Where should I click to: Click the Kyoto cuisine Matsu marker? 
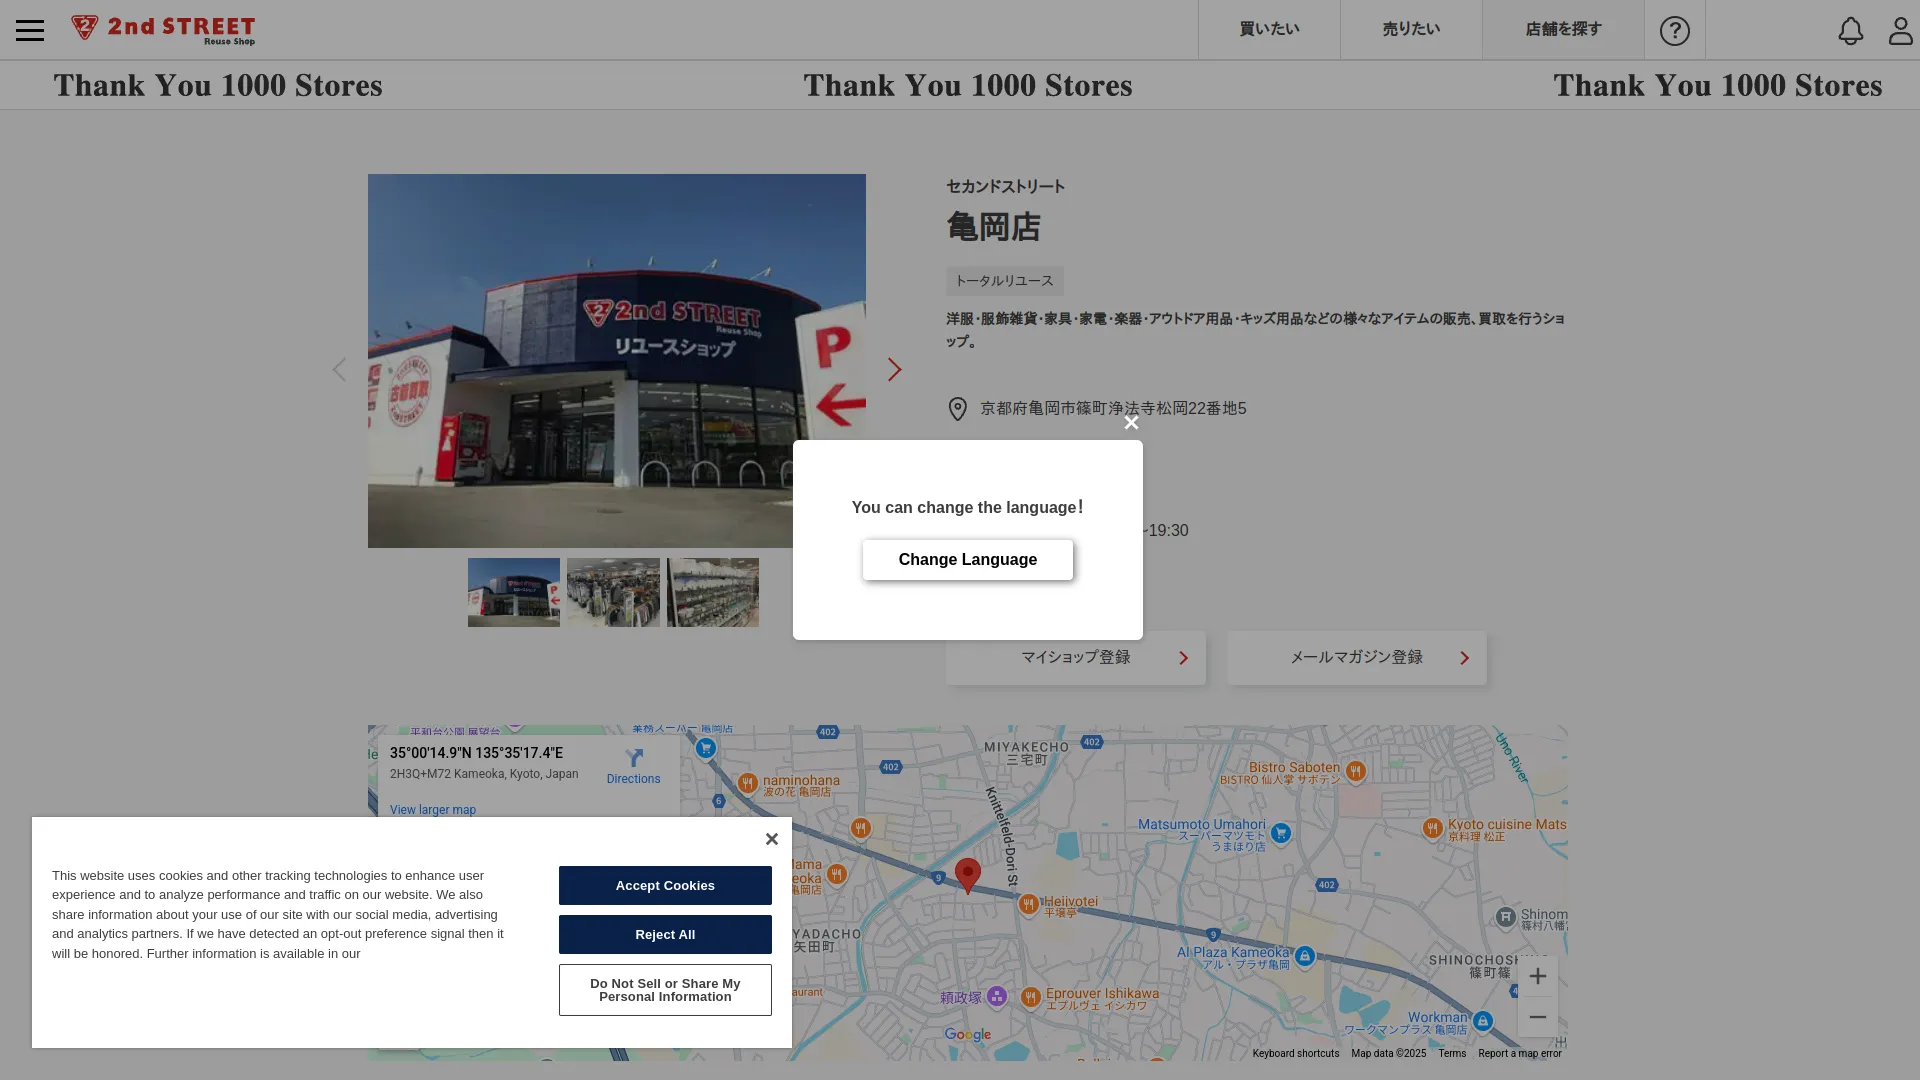1432,828
